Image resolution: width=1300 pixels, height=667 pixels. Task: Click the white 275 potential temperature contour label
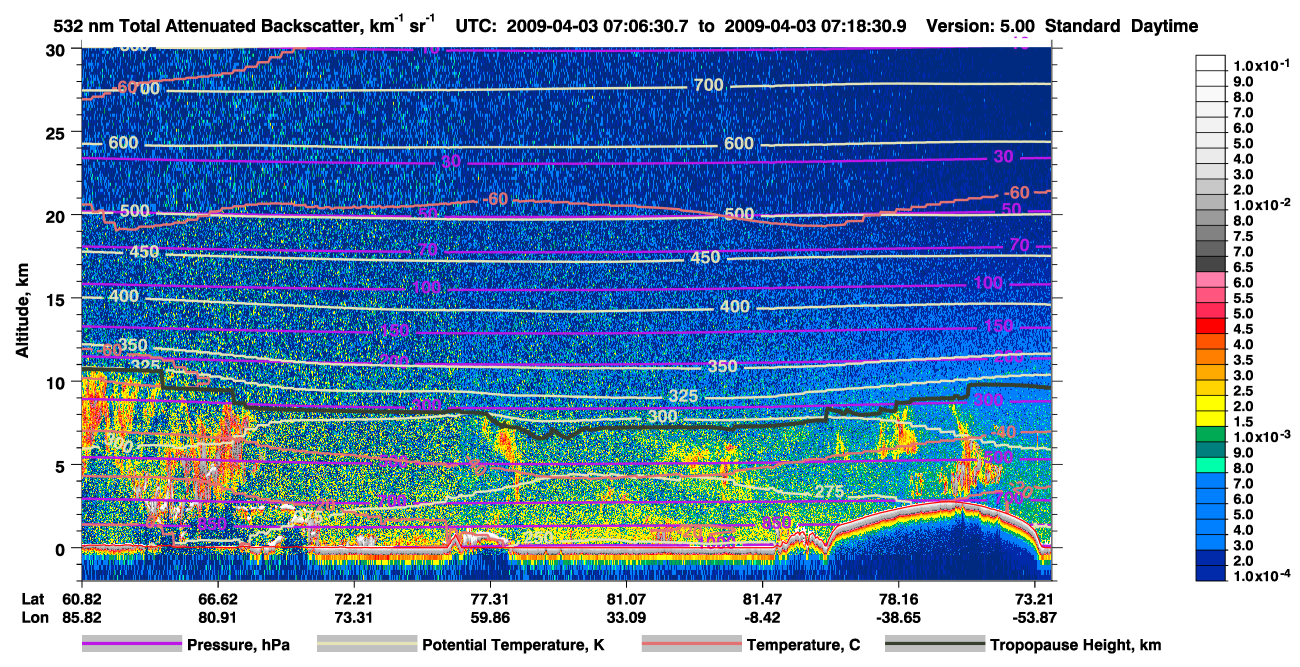[x=828, y=492]
